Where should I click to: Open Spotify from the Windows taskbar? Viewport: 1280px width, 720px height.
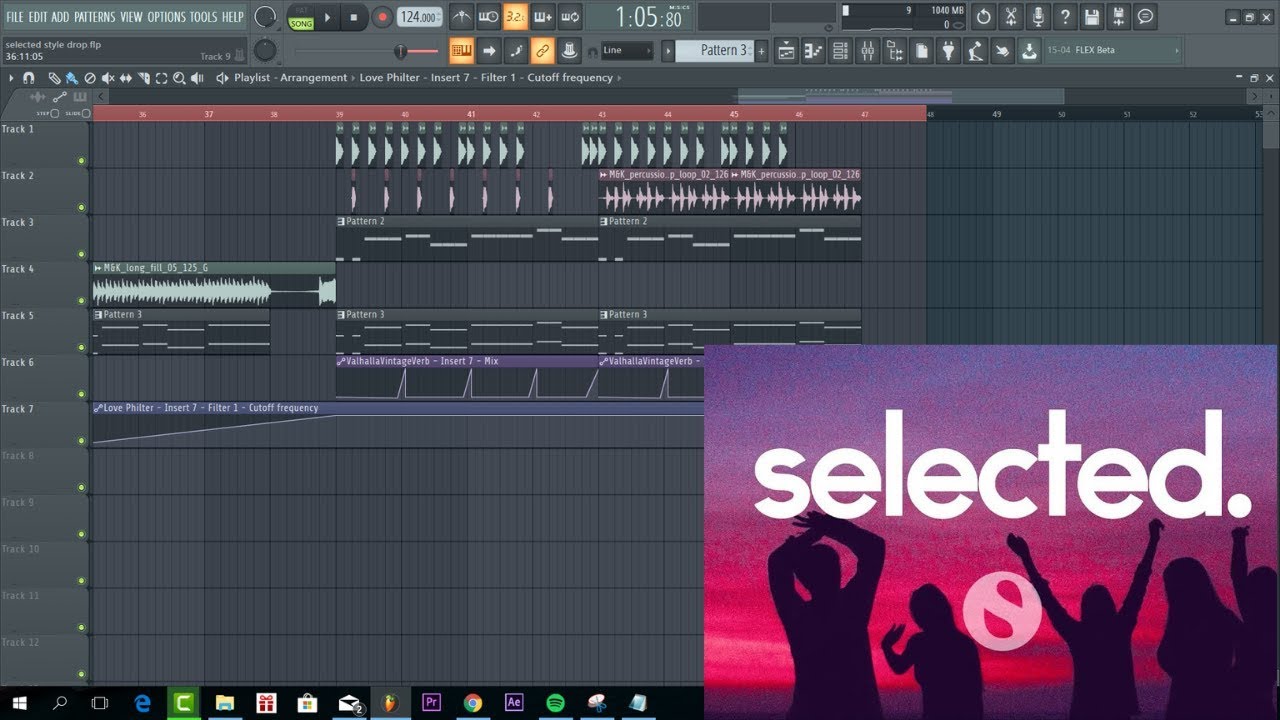pyautogui.click(x=555, y=702)
